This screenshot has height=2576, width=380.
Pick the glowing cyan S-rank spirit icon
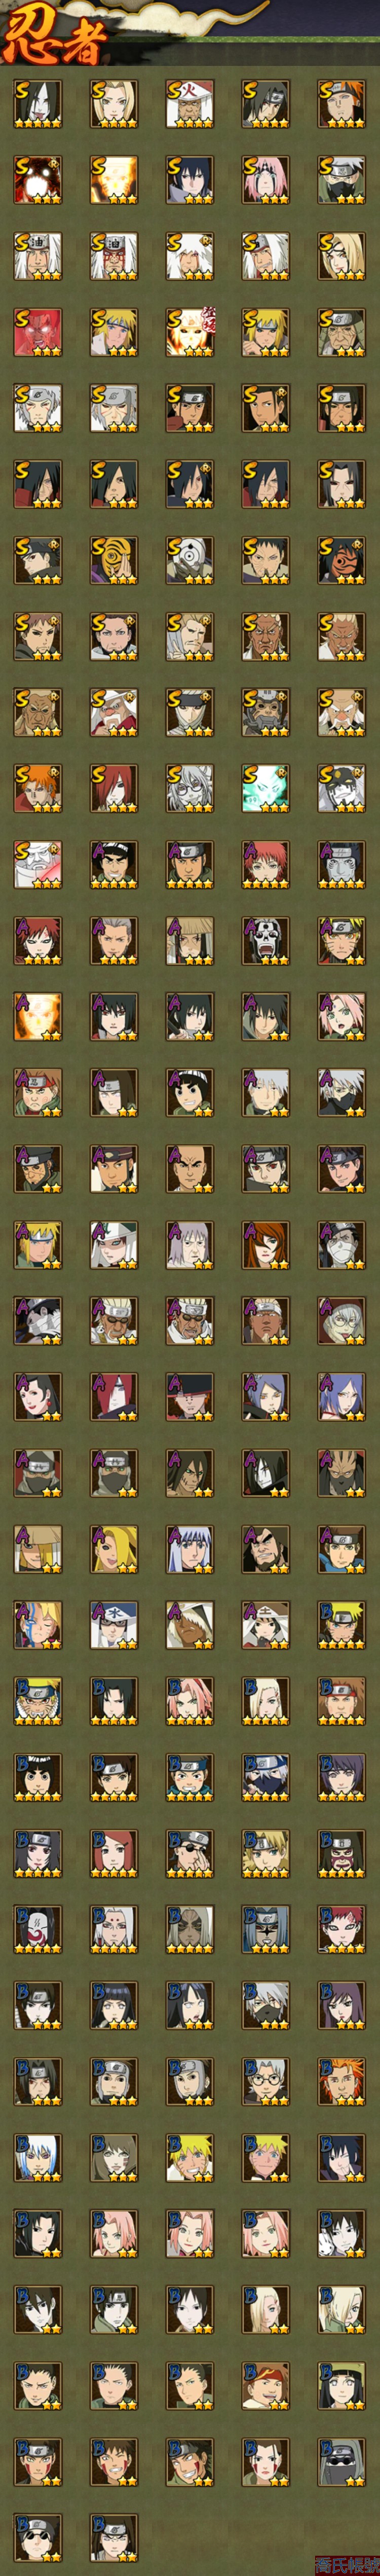point(265,788)
